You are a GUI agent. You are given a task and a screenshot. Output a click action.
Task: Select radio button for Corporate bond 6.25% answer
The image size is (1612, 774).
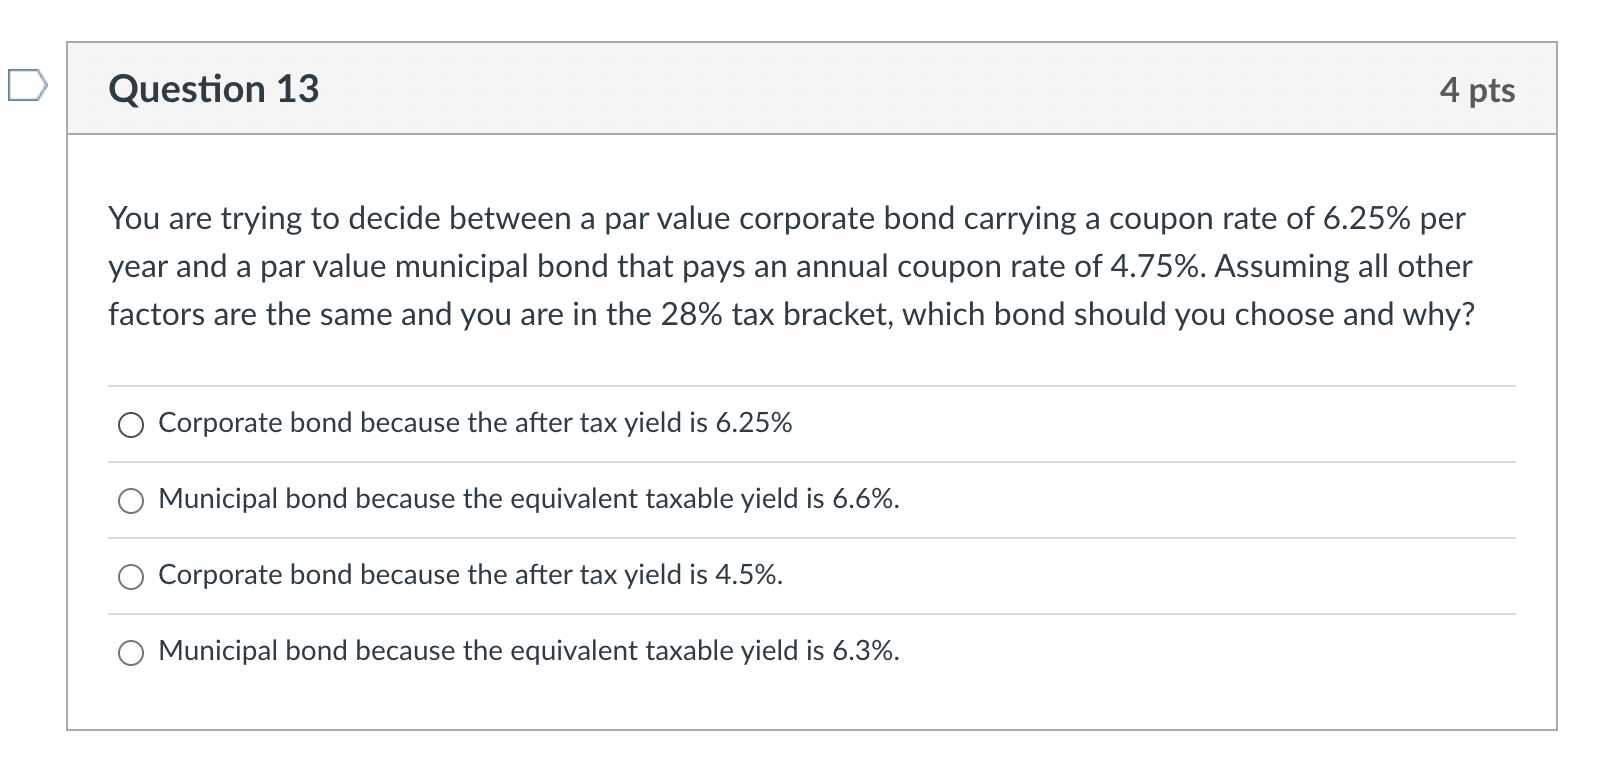(x=131, y=424)
